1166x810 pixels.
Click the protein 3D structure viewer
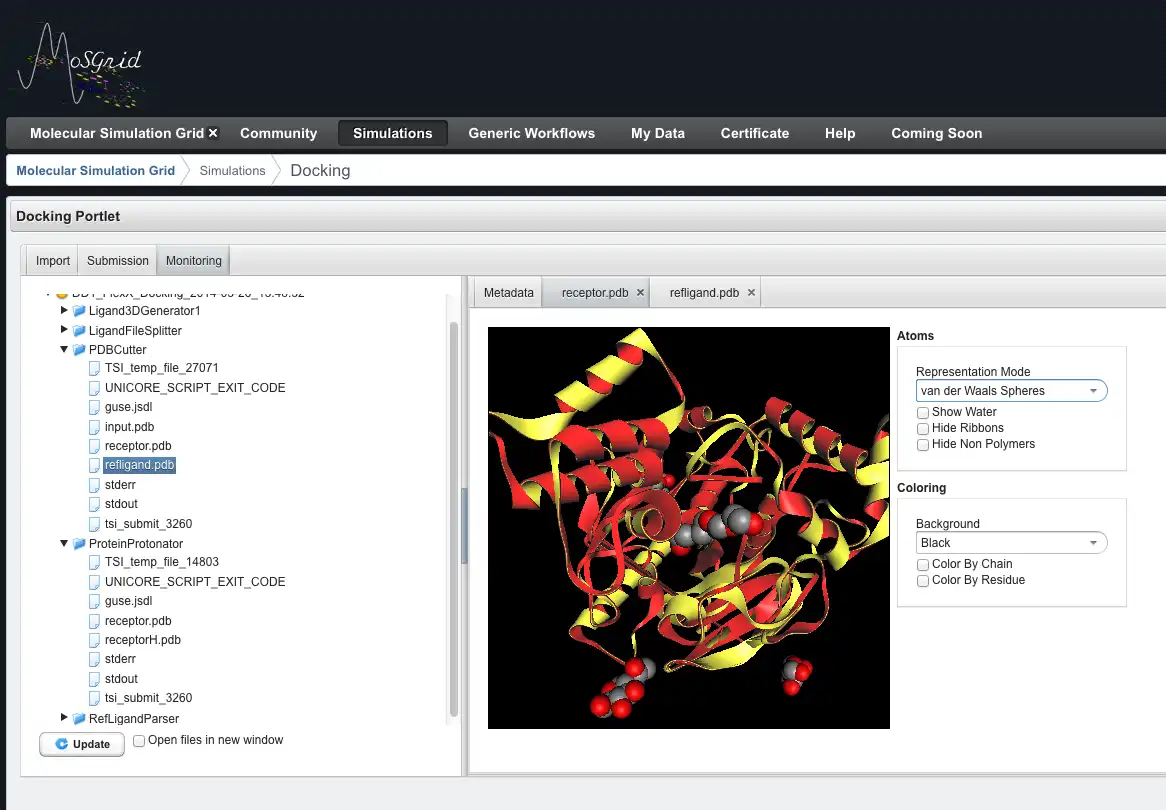(689, 528)
